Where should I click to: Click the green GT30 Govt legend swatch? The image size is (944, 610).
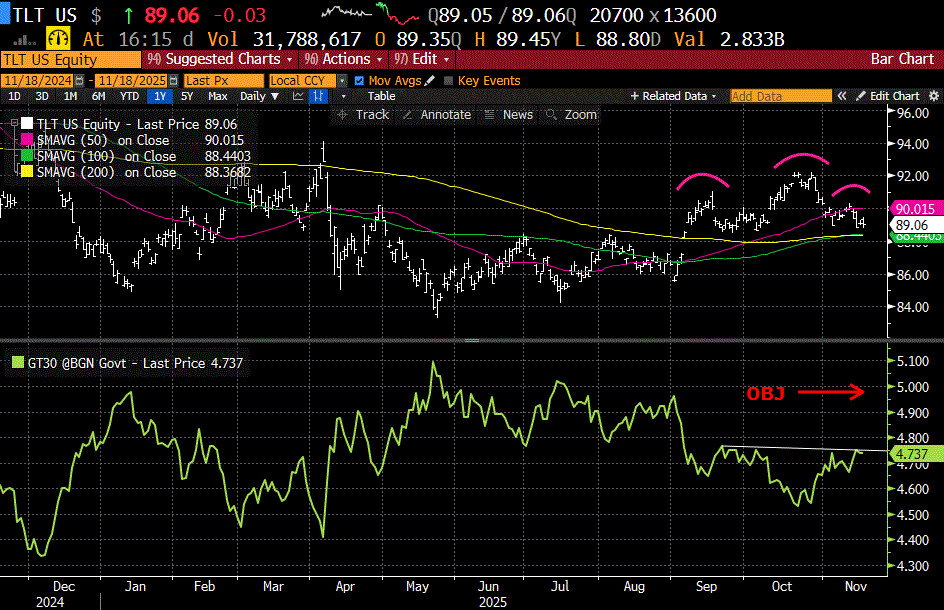[18, 363]
